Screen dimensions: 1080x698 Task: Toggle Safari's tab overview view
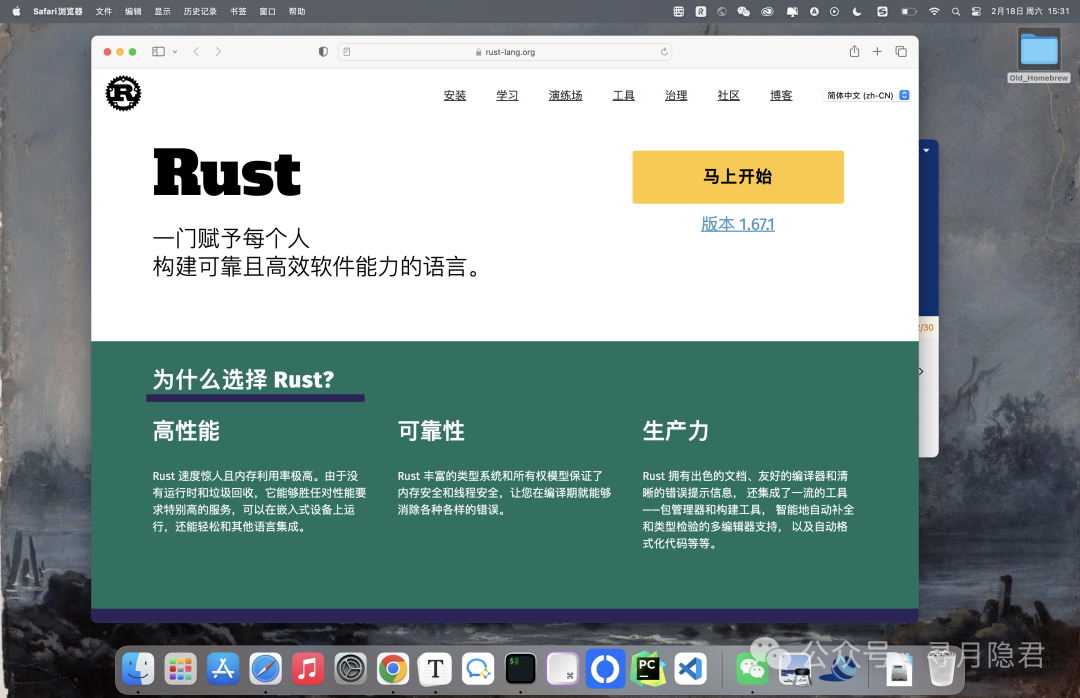pyautogui.click(x=901, y=51)
